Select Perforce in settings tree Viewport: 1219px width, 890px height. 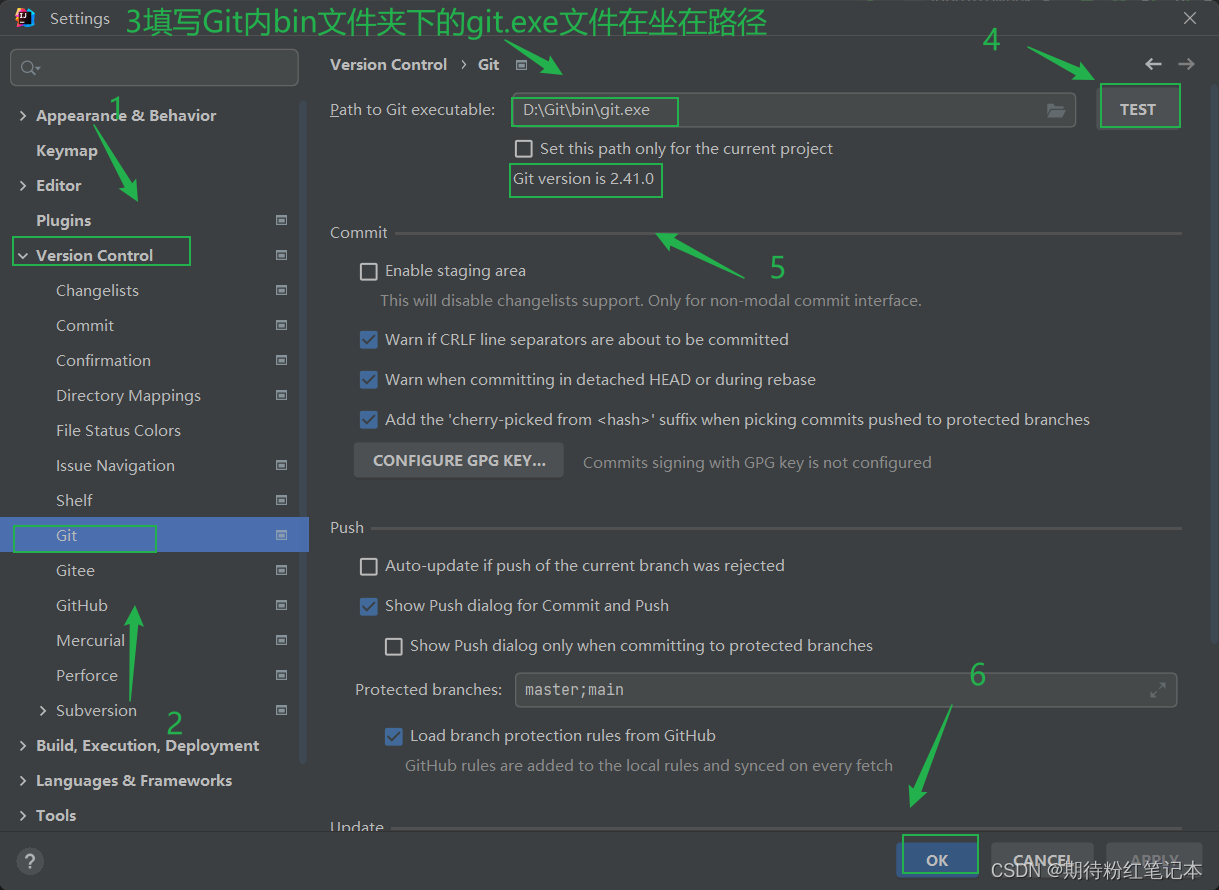point(87,676)
